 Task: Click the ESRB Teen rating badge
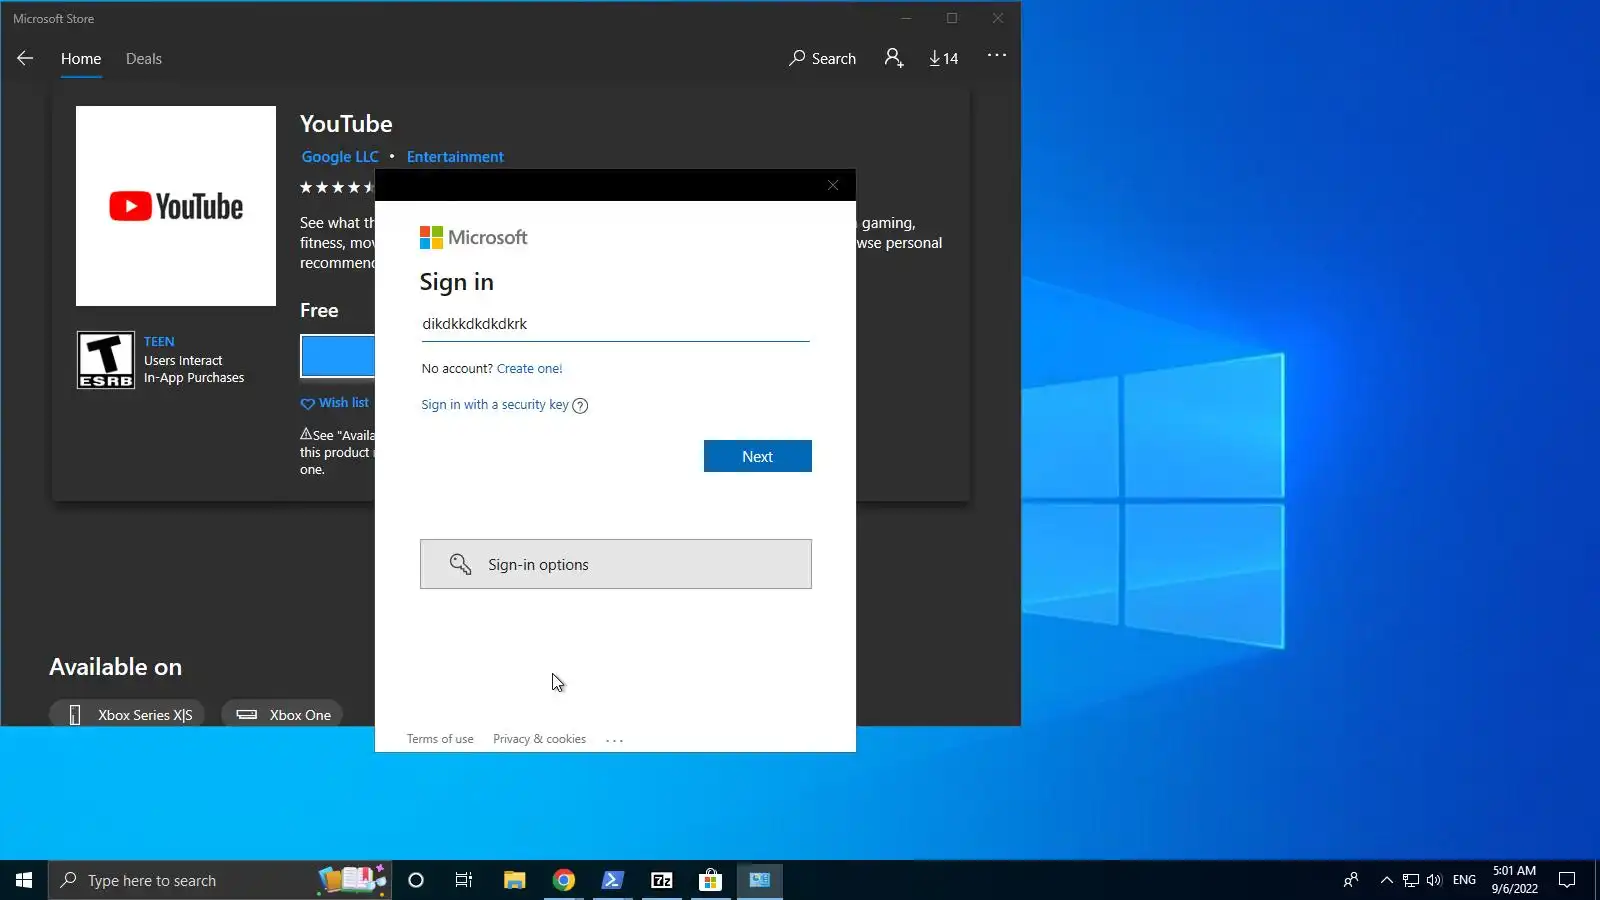click(x=106, y=360)
